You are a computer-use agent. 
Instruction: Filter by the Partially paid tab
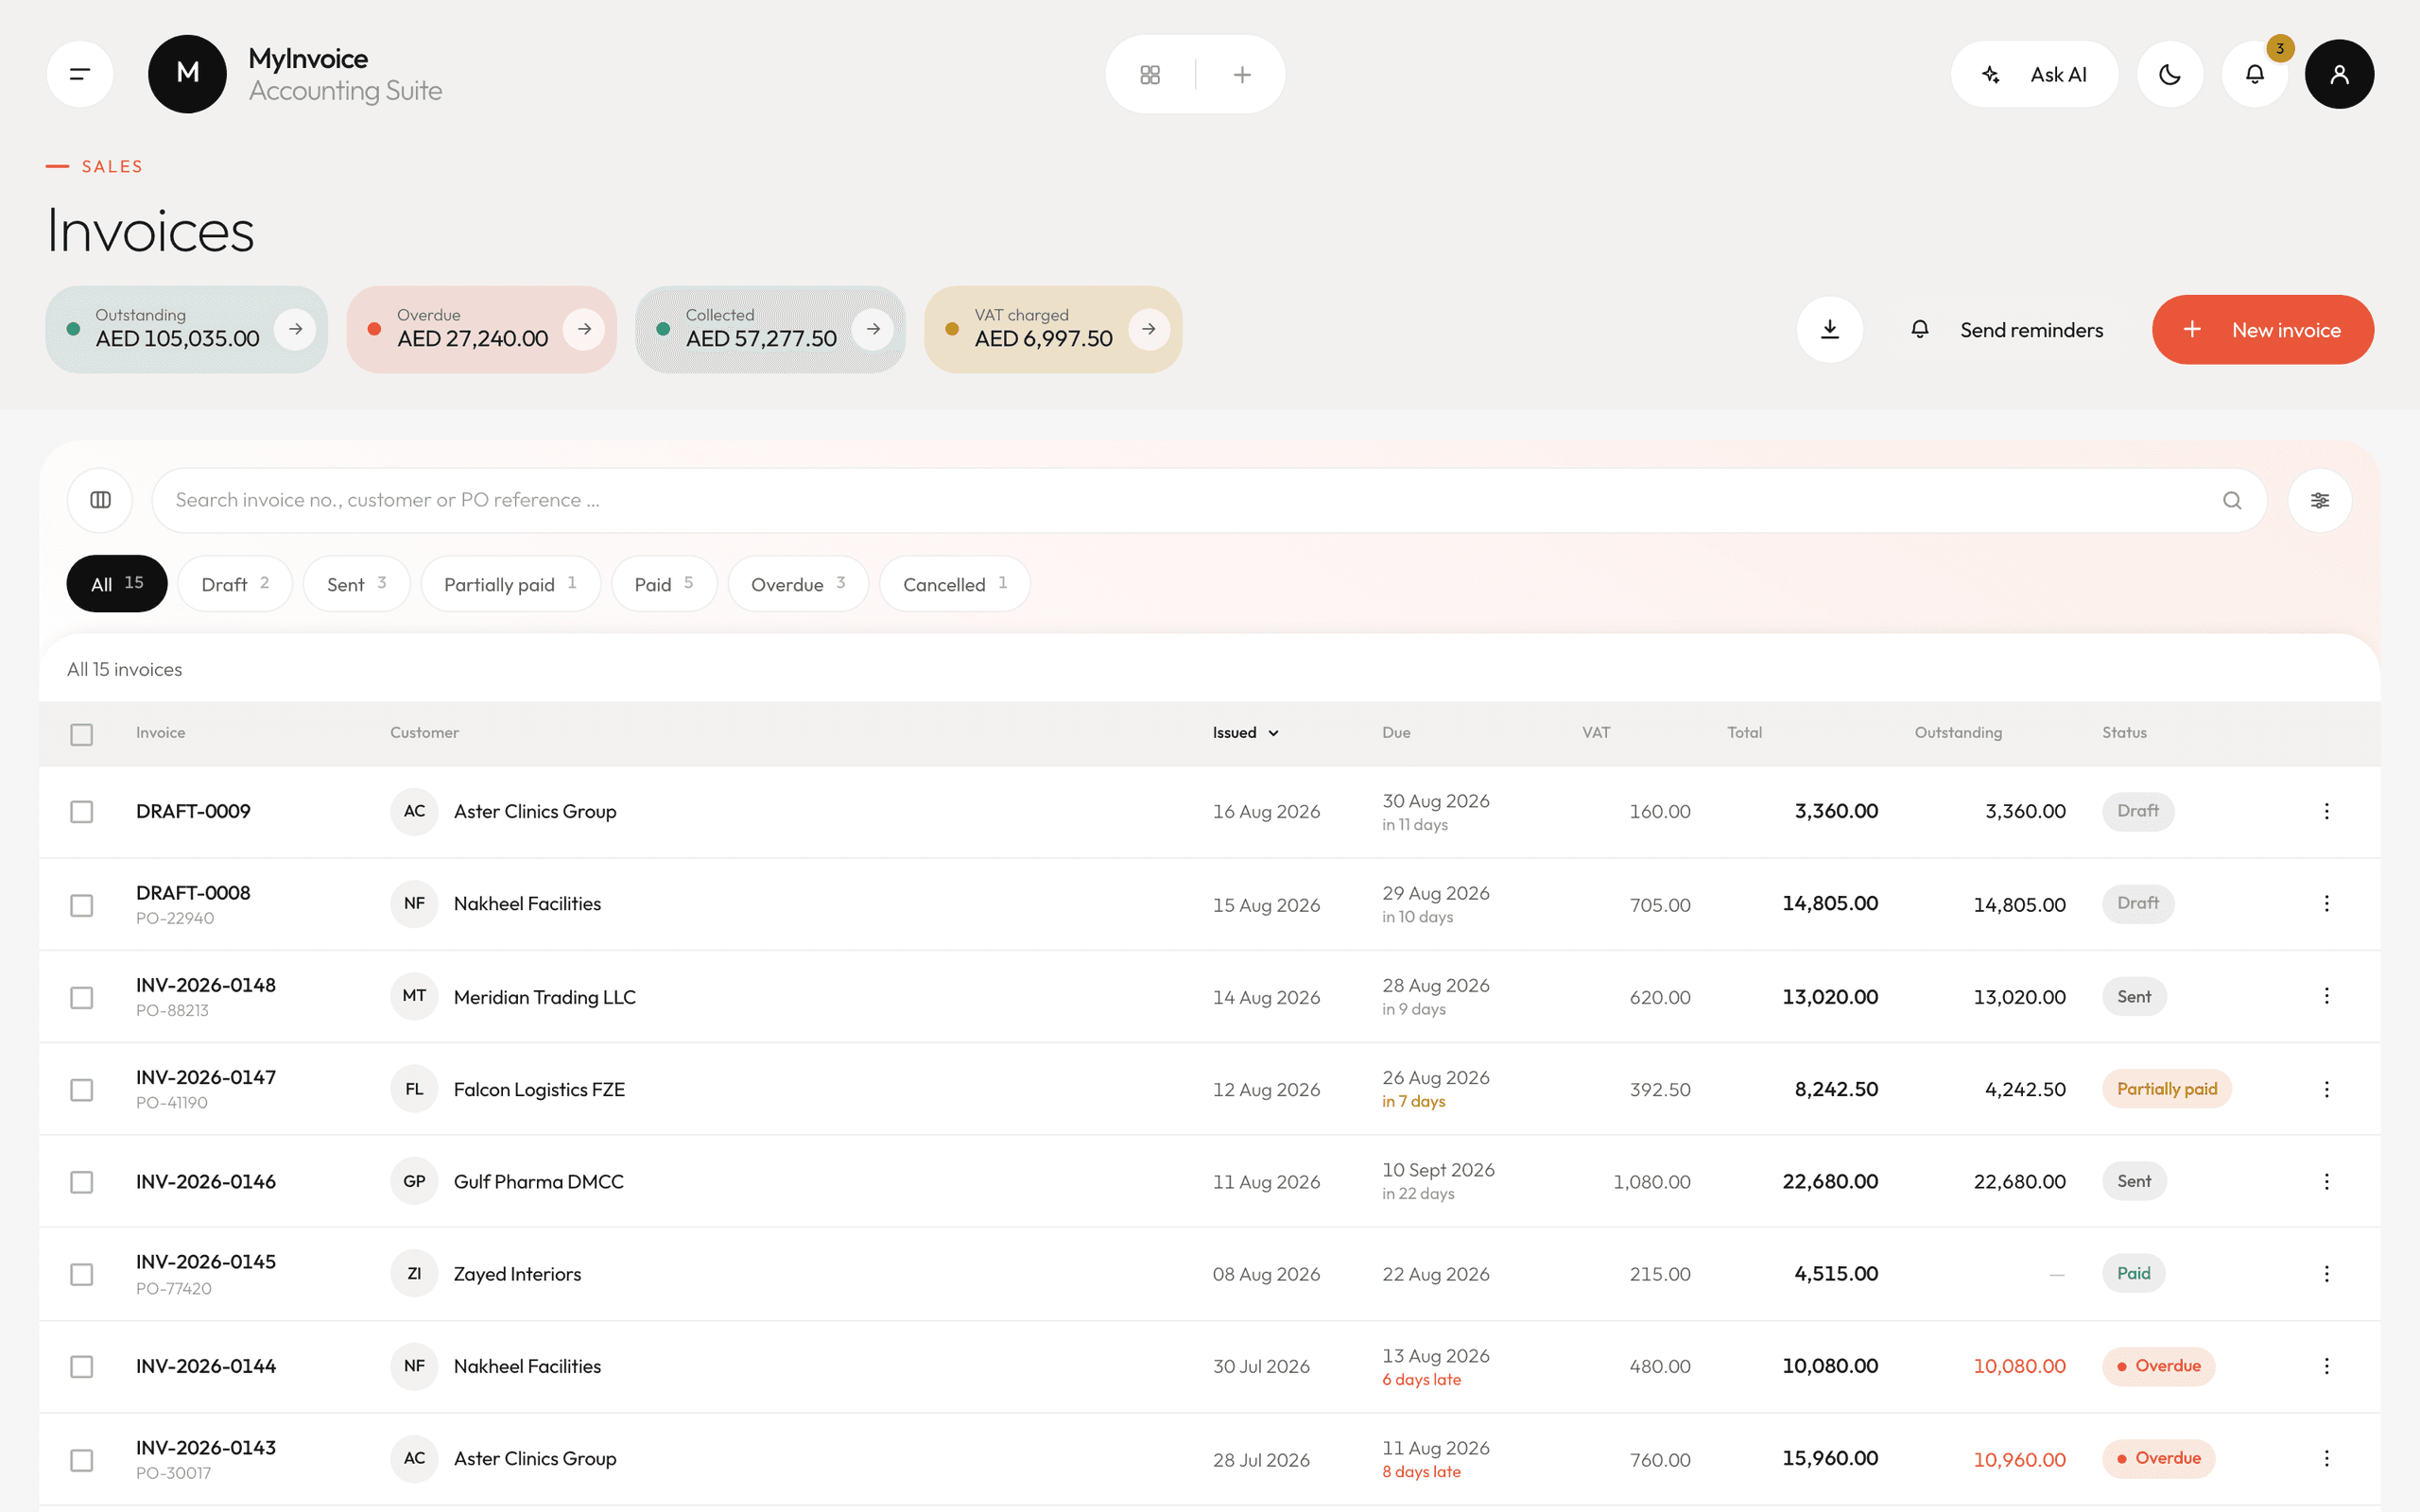[x=510, y=584]
